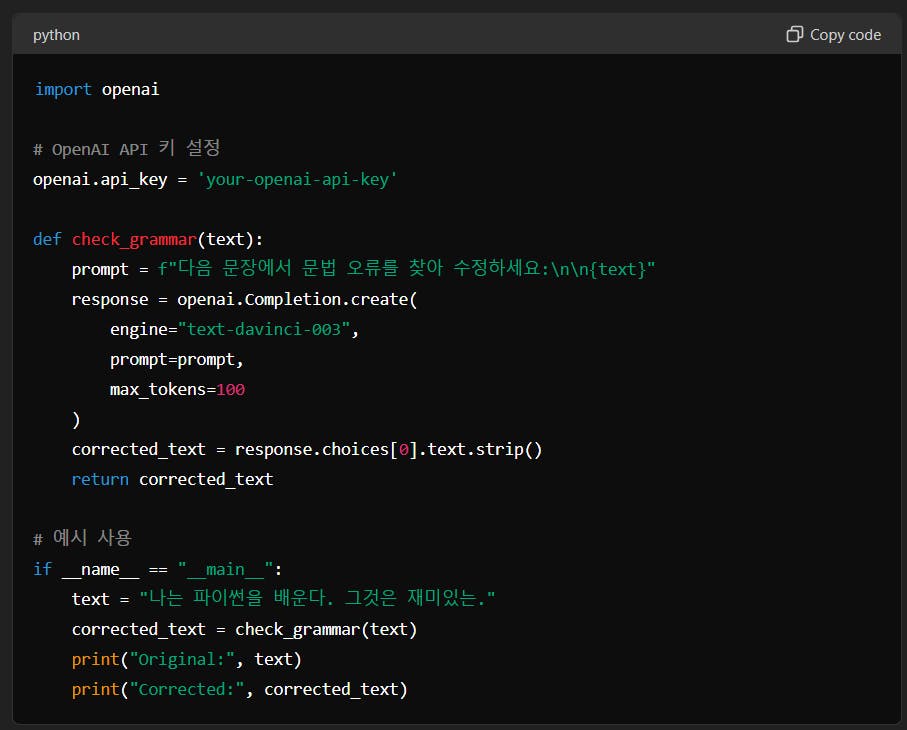This screenshot has width=907, height=730.
Task: Click the 'prompt=prompt,' argument line
Action: click(176, 360)
